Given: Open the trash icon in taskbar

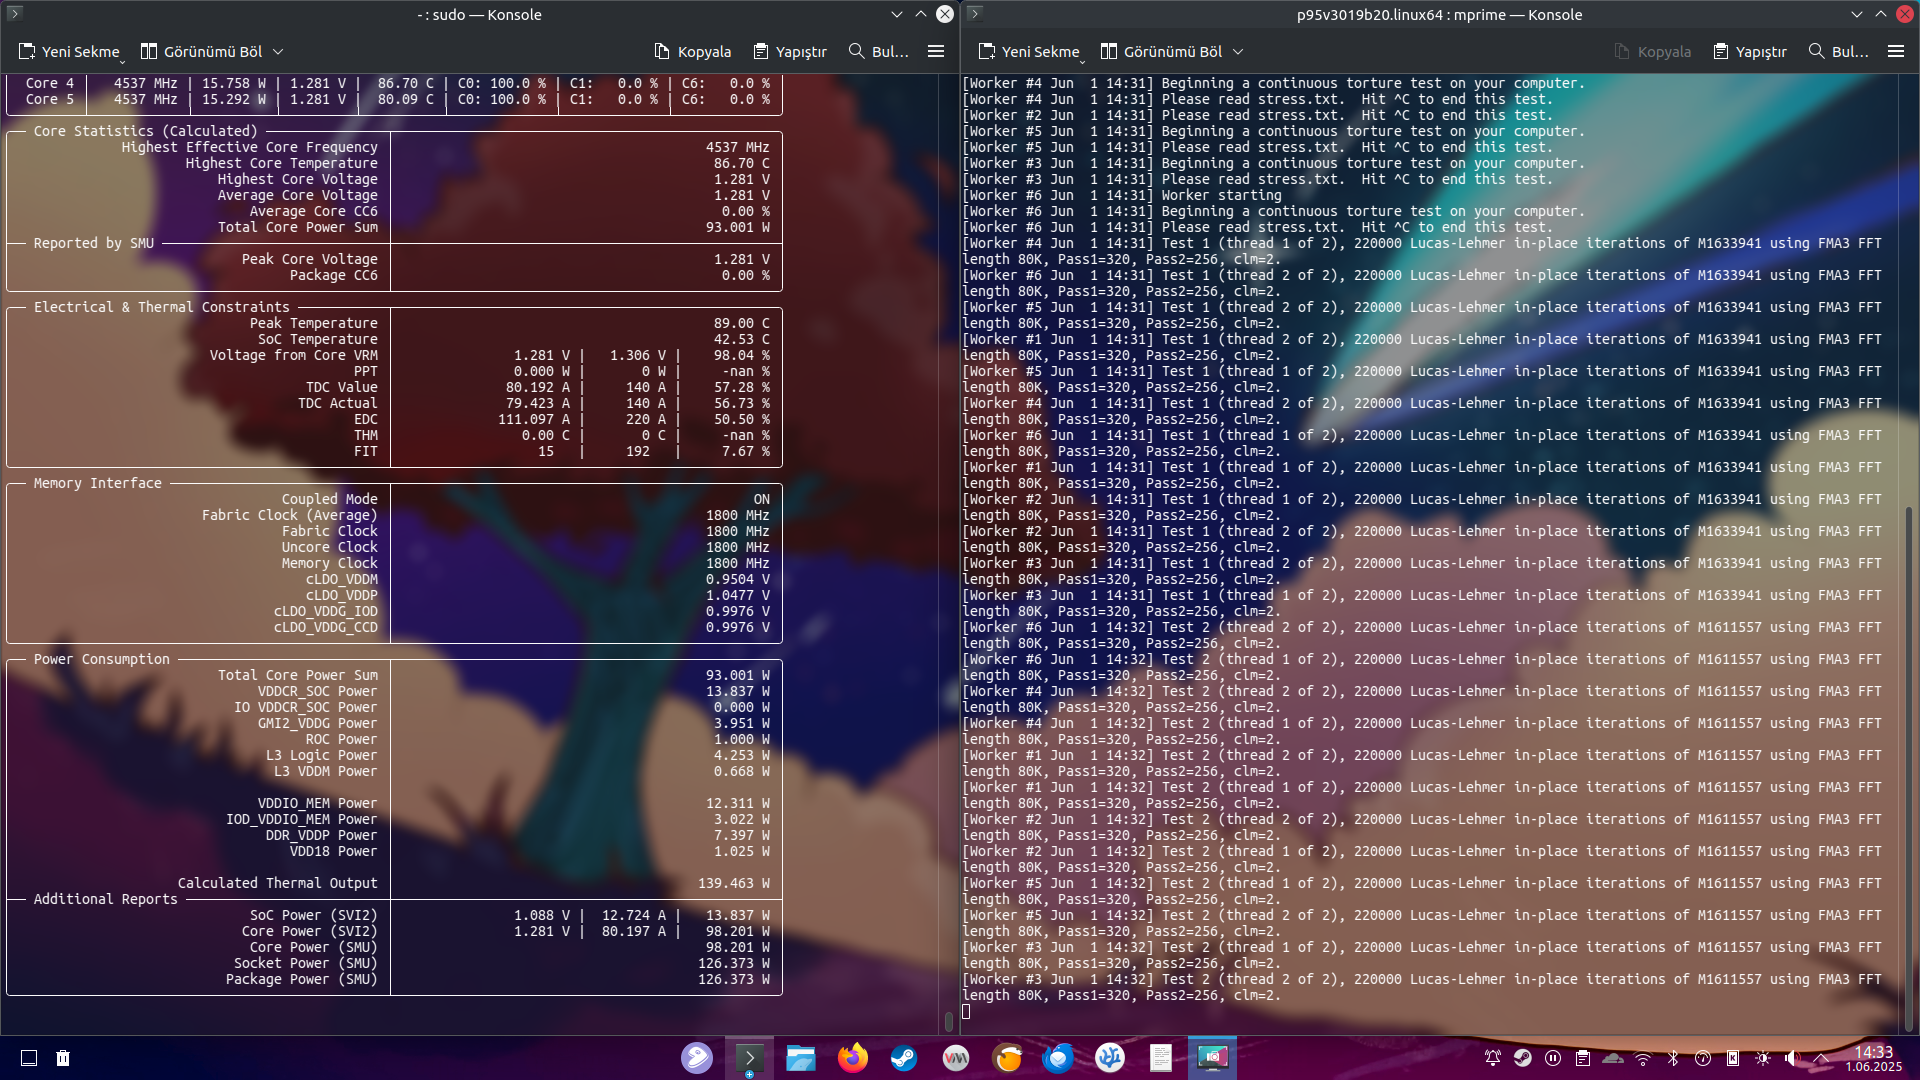Looking at the screenshot, I should point(63,1058).
